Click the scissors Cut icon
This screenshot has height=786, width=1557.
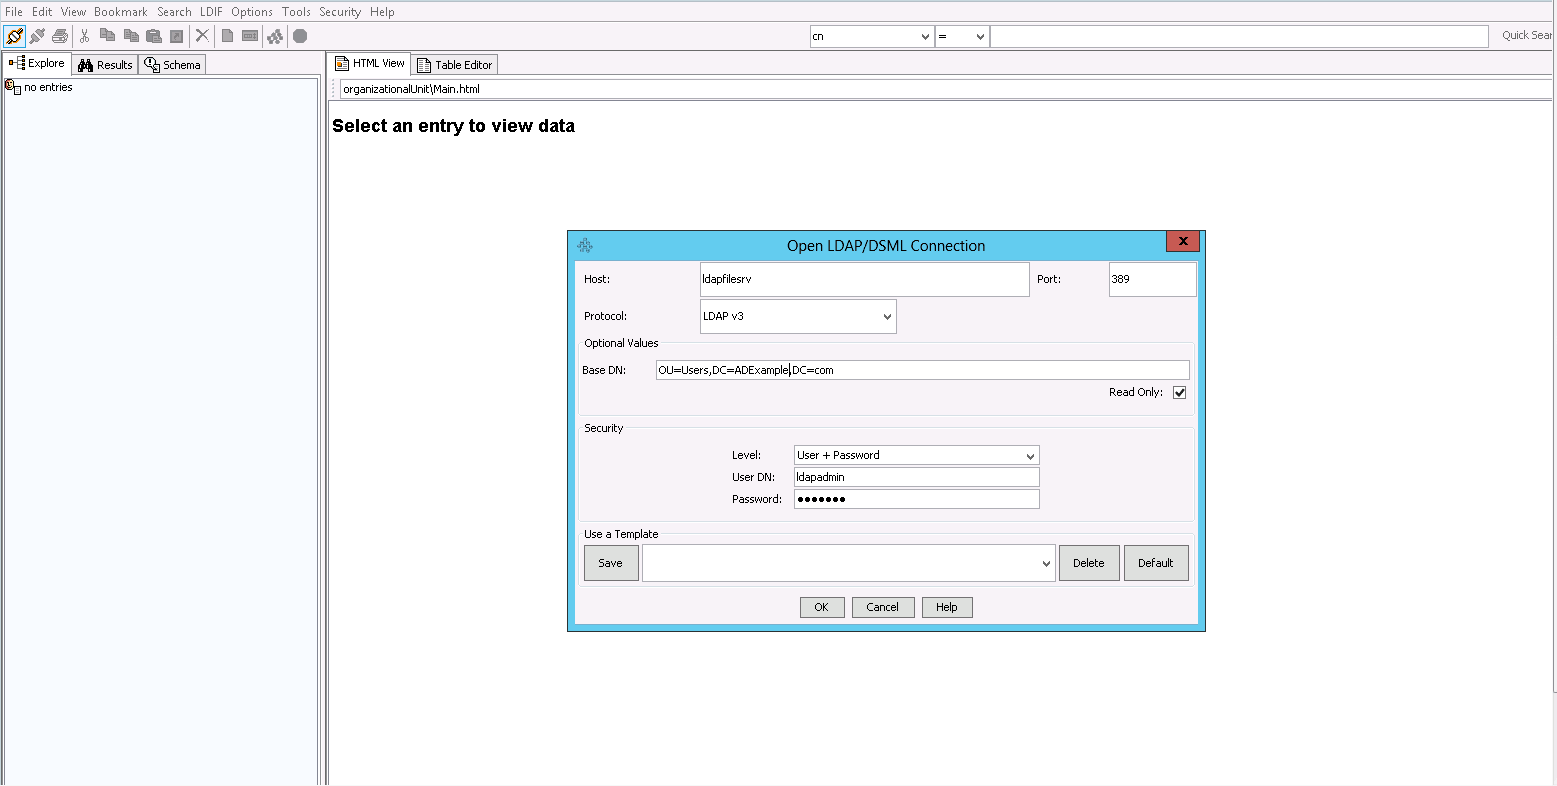85,36
